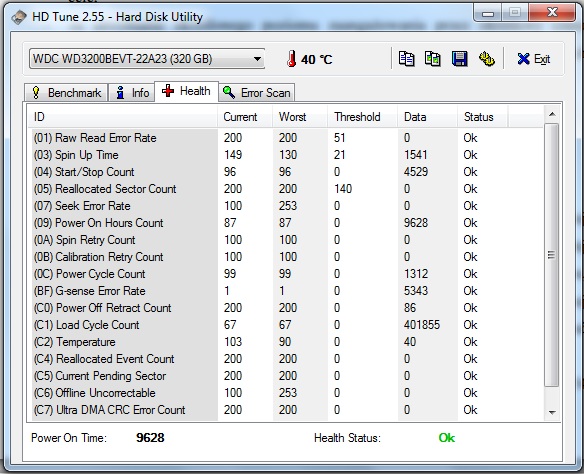Click the thermometer temperature icon

[x=292, y=59]
